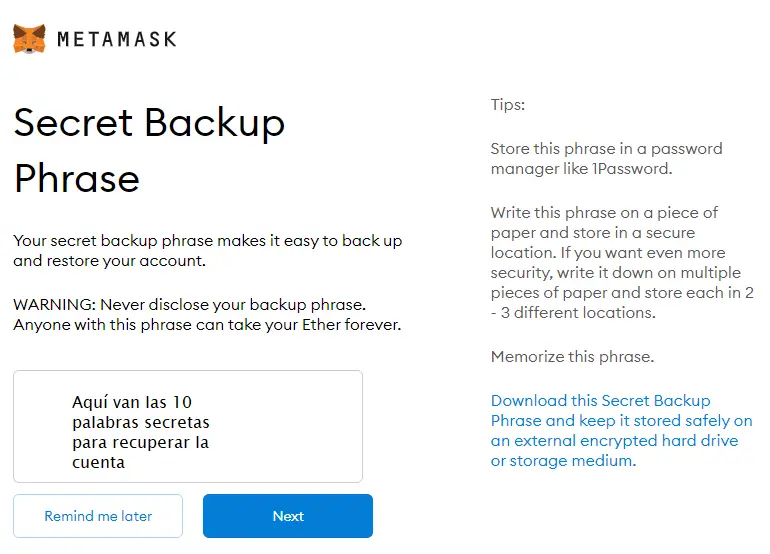Image resolution: width=770 pixels, height=554 pixels.
Task: Click the "Store this phrase in a password" tip
Action: tap(606, 149)
